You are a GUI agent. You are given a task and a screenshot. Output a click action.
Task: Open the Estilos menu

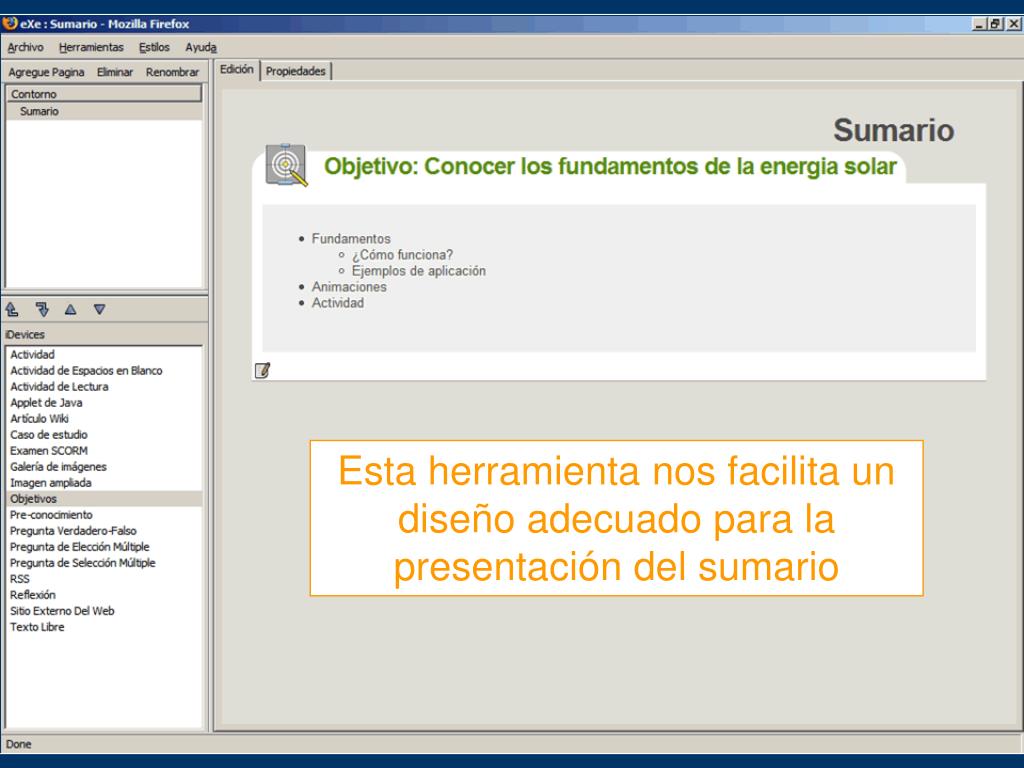154,47
